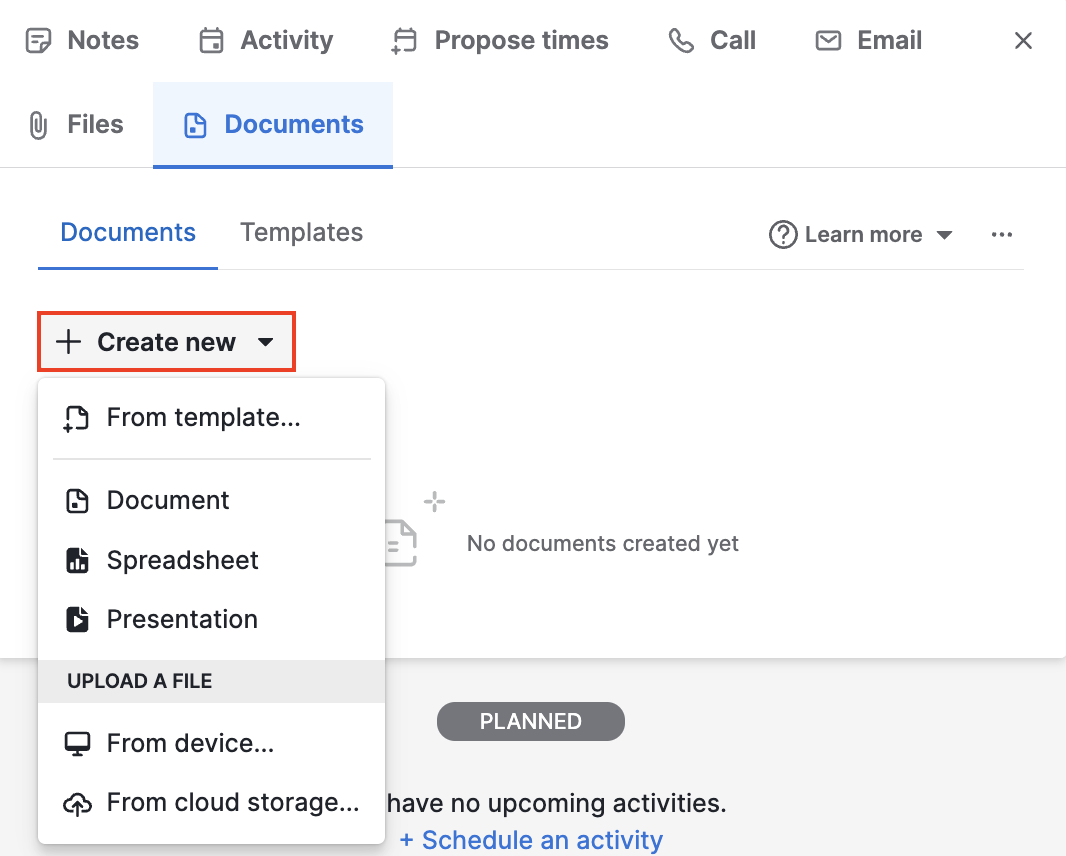The image size is (1066, 856).
Task: Click the Documents page icon
Action: point(194,124)
